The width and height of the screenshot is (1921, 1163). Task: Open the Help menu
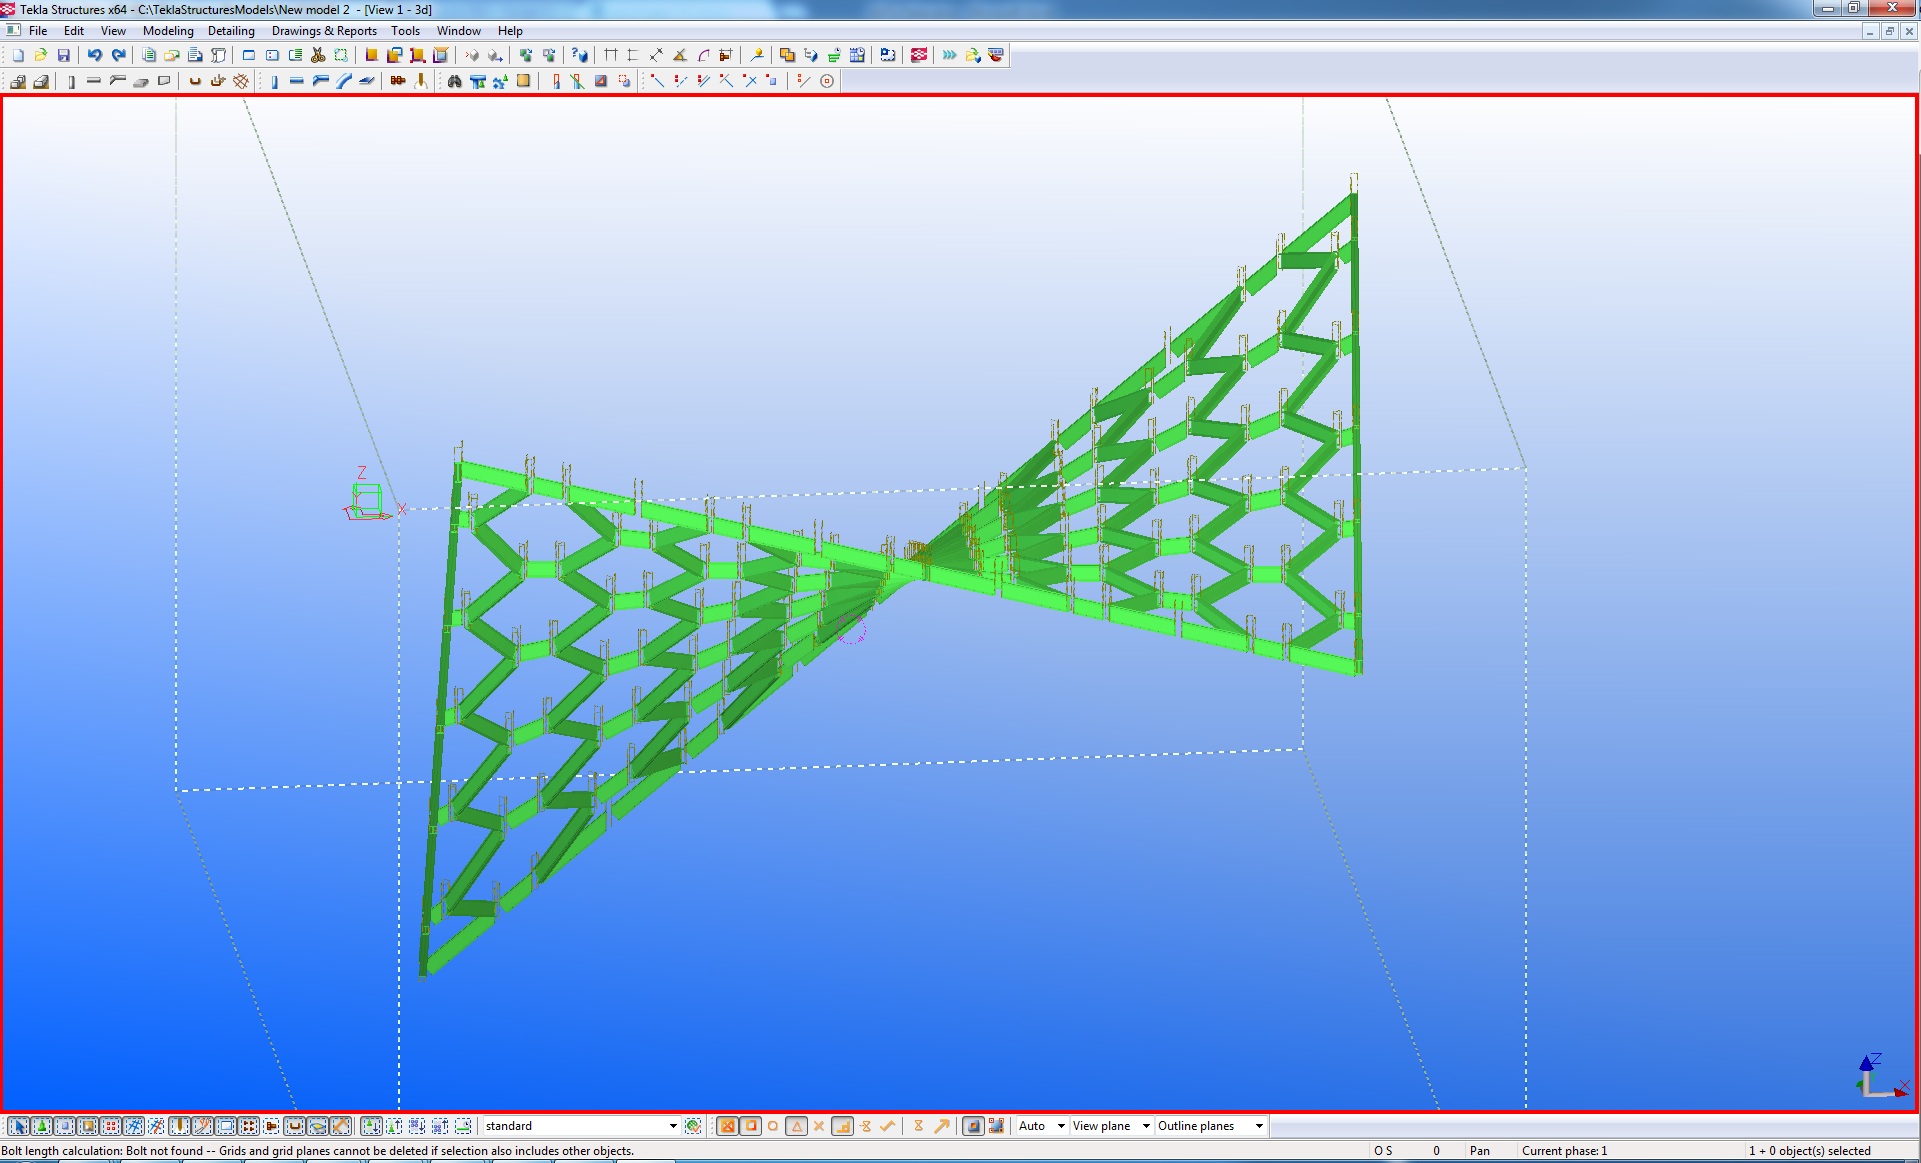[510, 31]
